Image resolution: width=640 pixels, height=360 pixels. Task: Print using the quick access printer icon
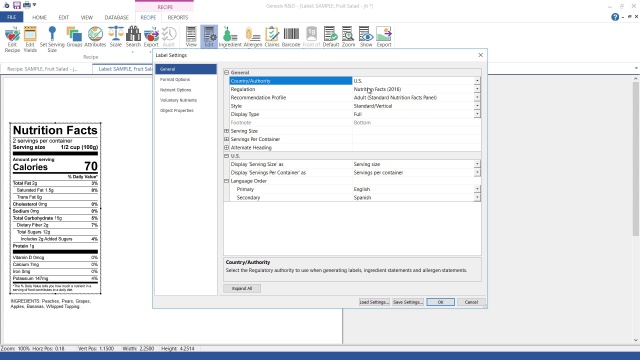coord(27,5)
